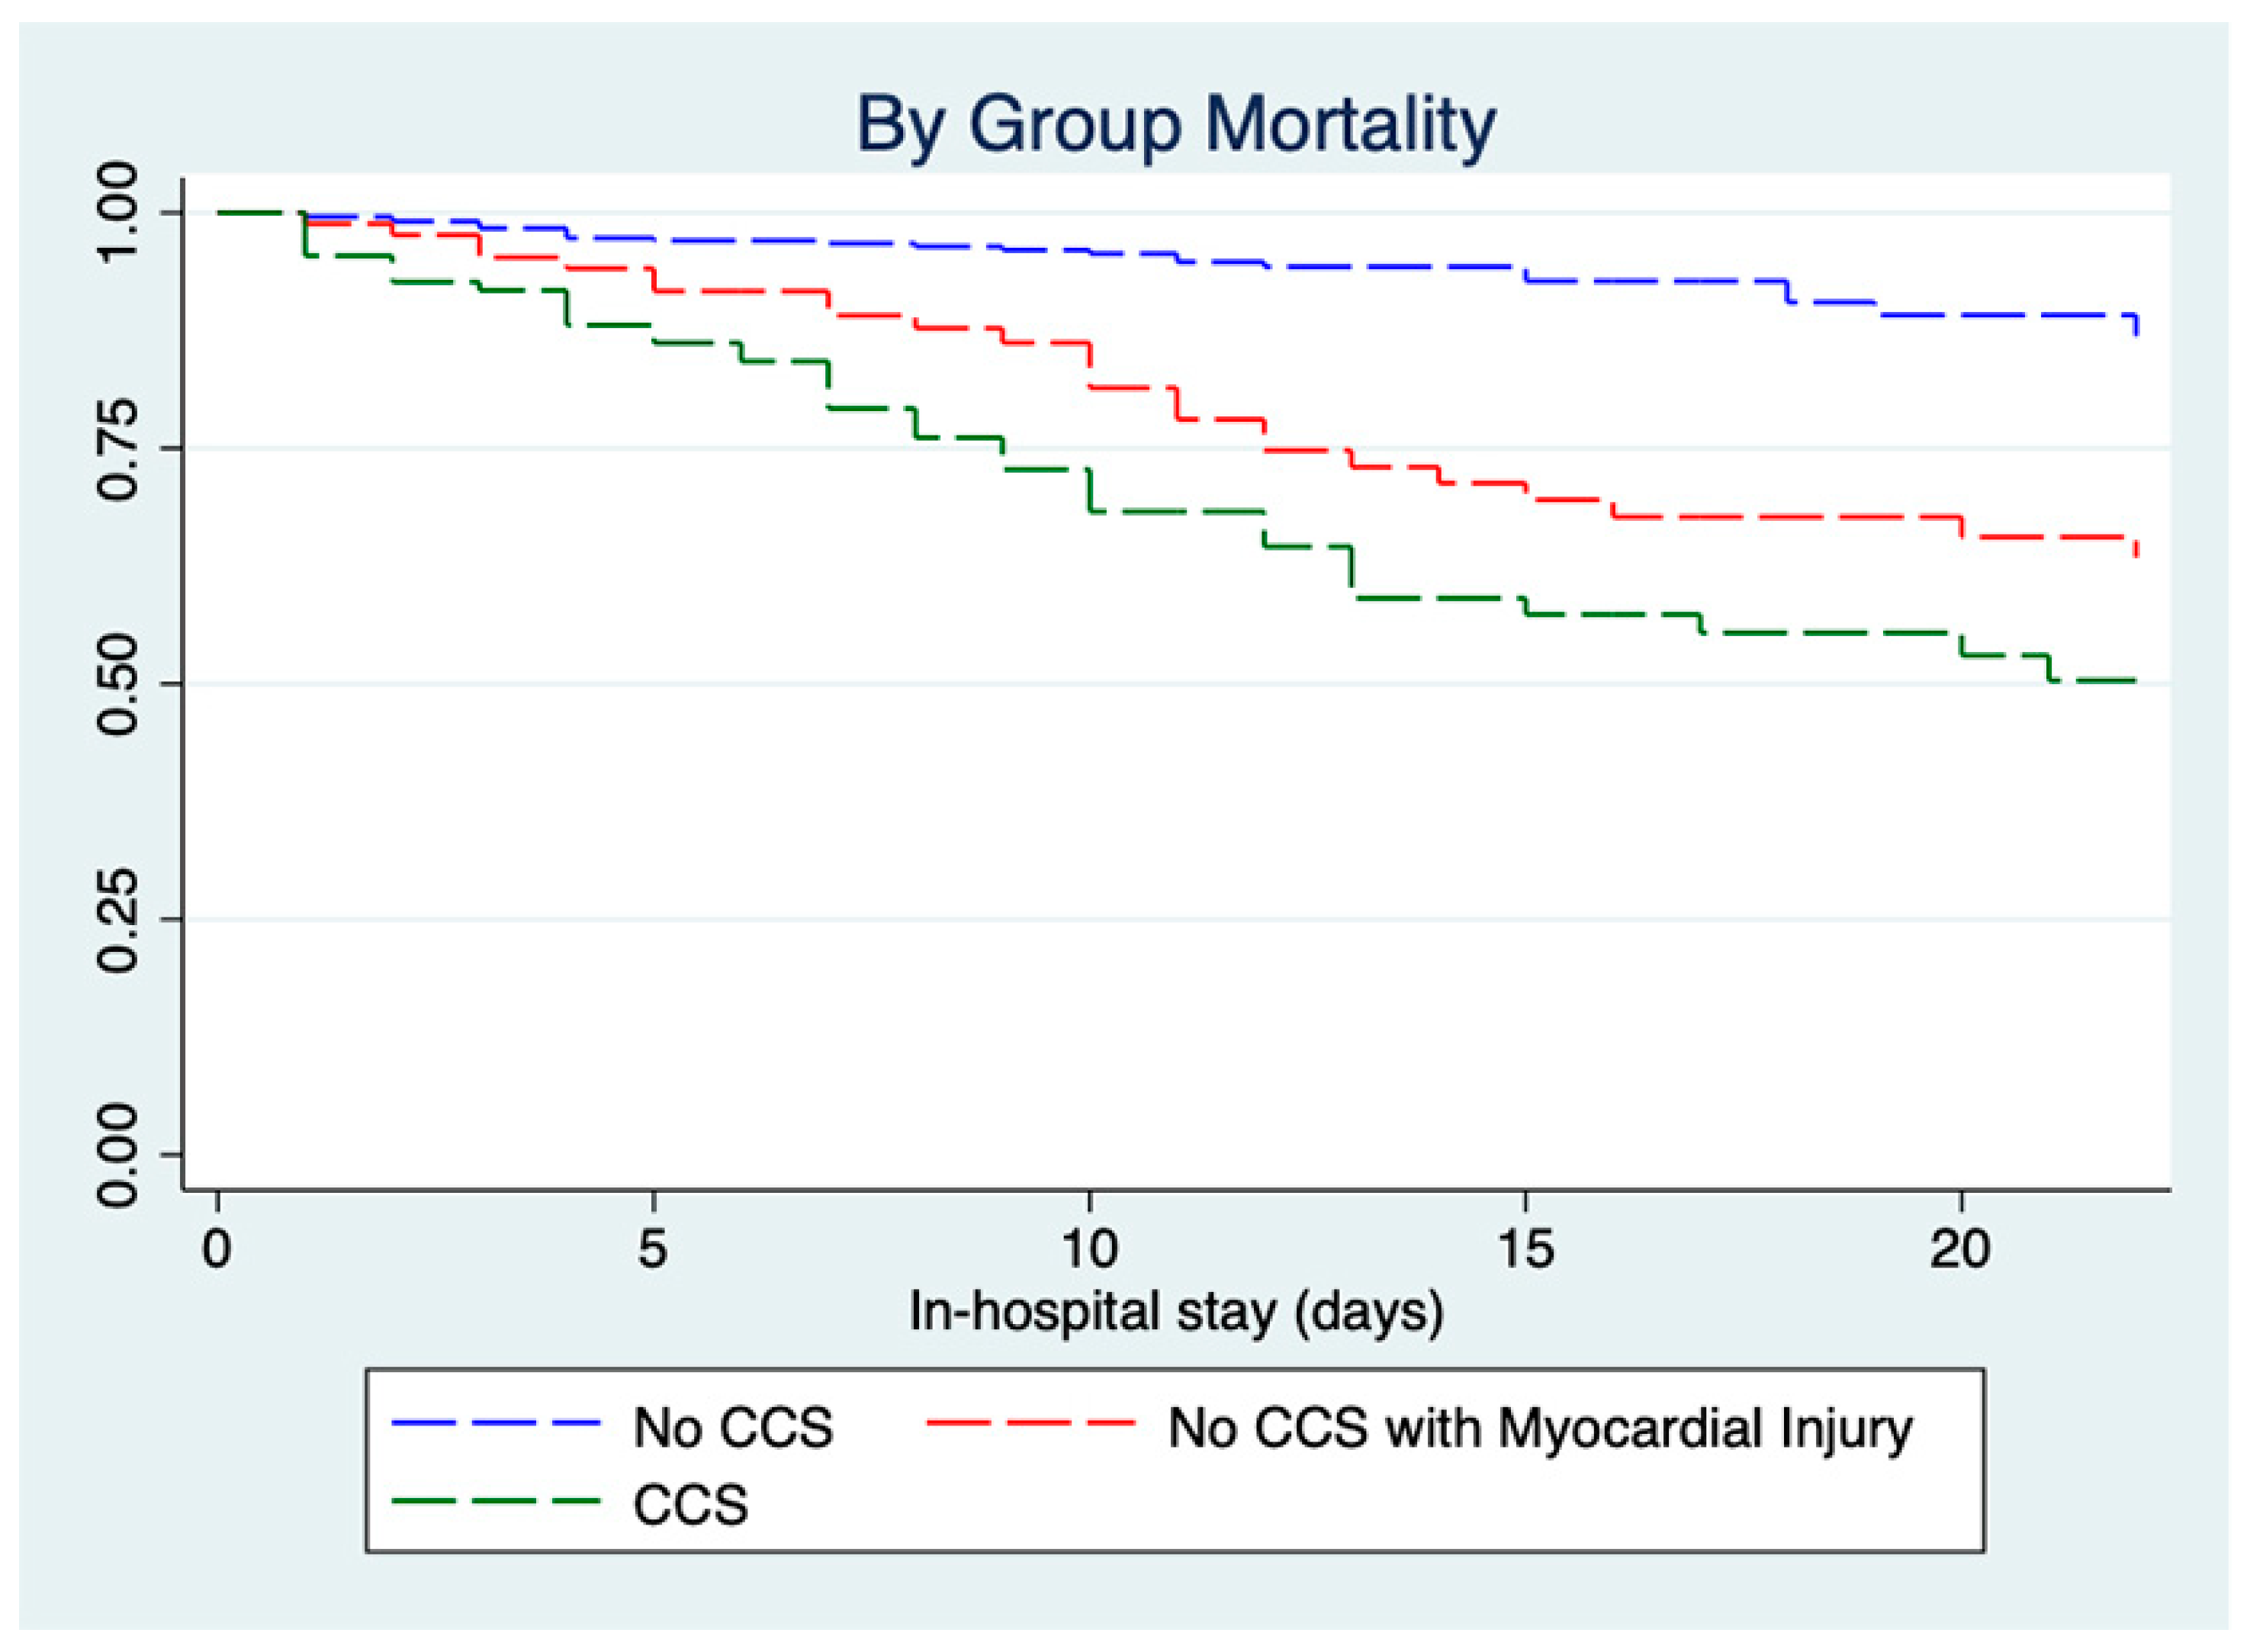The height and width of the screenshot is (1652, 2250).
Task: Click the x-axis tick label 10
Action: pos(1089,1249)
